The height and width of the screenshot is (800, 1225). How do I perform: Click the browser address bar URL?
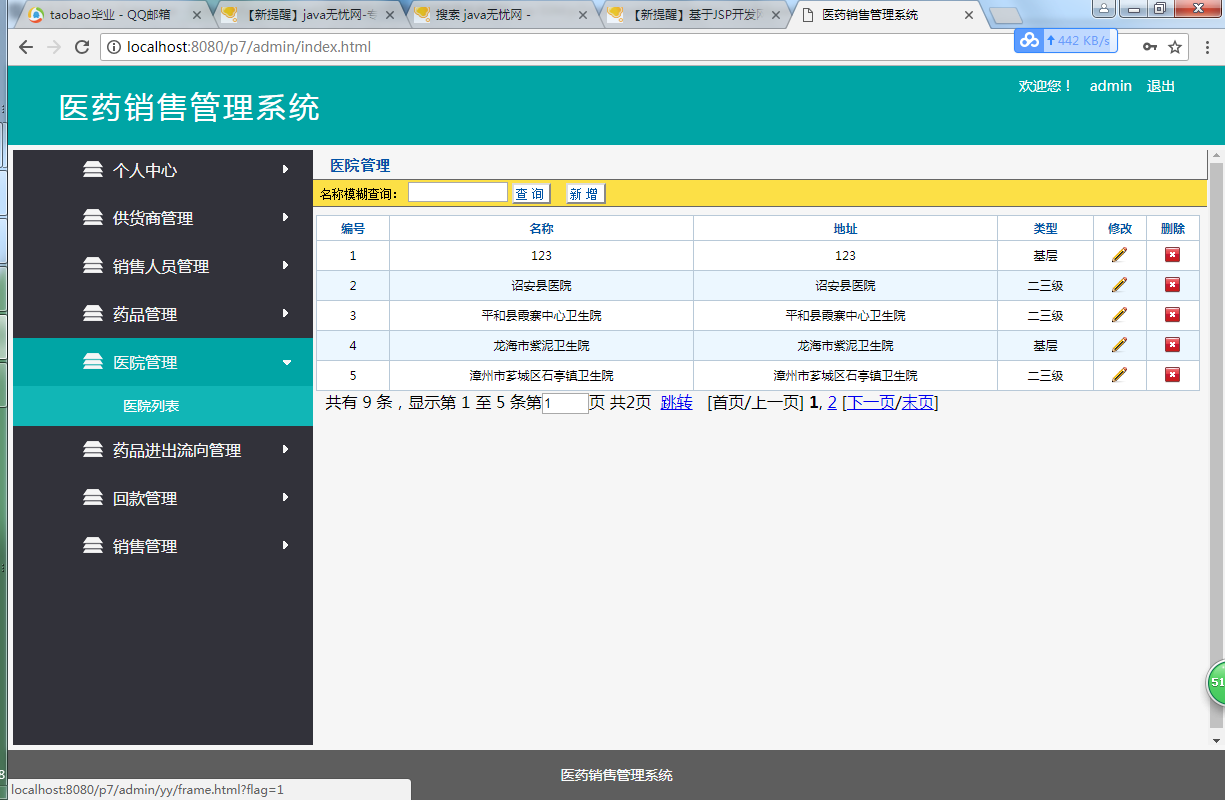[x=249, y=47]
